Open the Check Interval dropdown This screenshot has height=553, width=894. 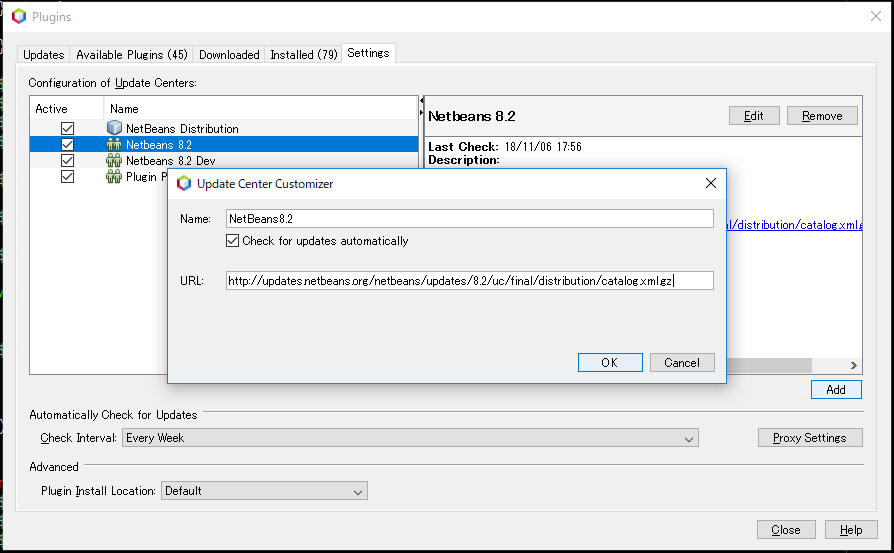coord(410,438)
